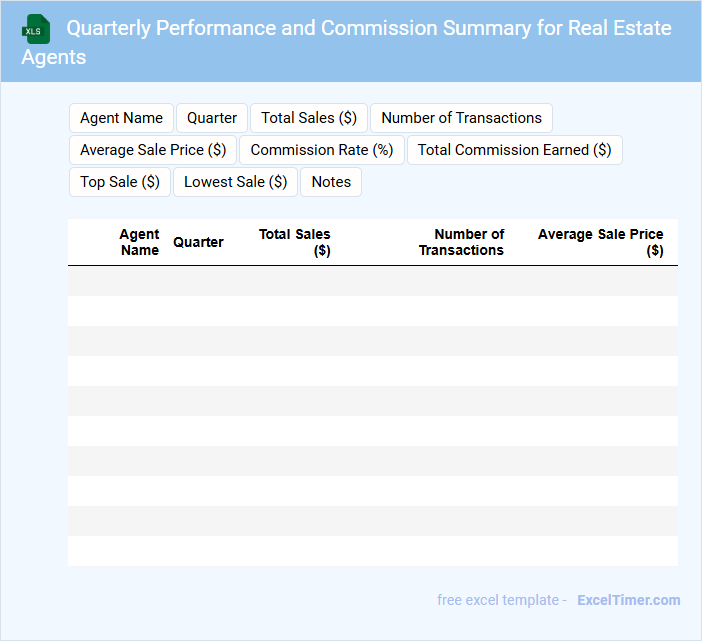Choose the Number of Transactions tag

(x=461, y=118)
